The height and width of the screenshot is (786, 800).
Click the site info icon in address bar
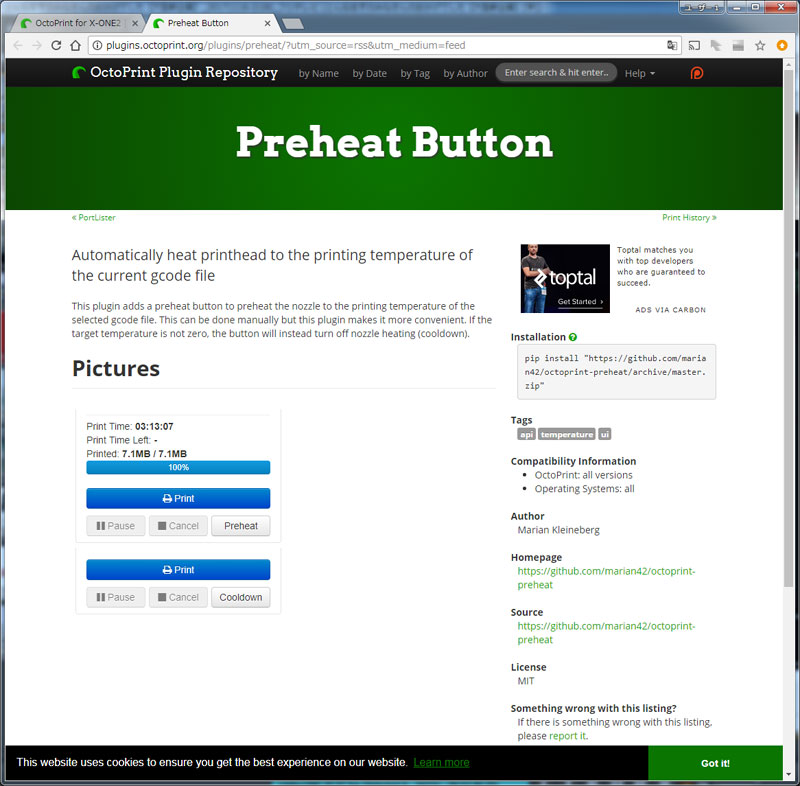tap(97, 45)
